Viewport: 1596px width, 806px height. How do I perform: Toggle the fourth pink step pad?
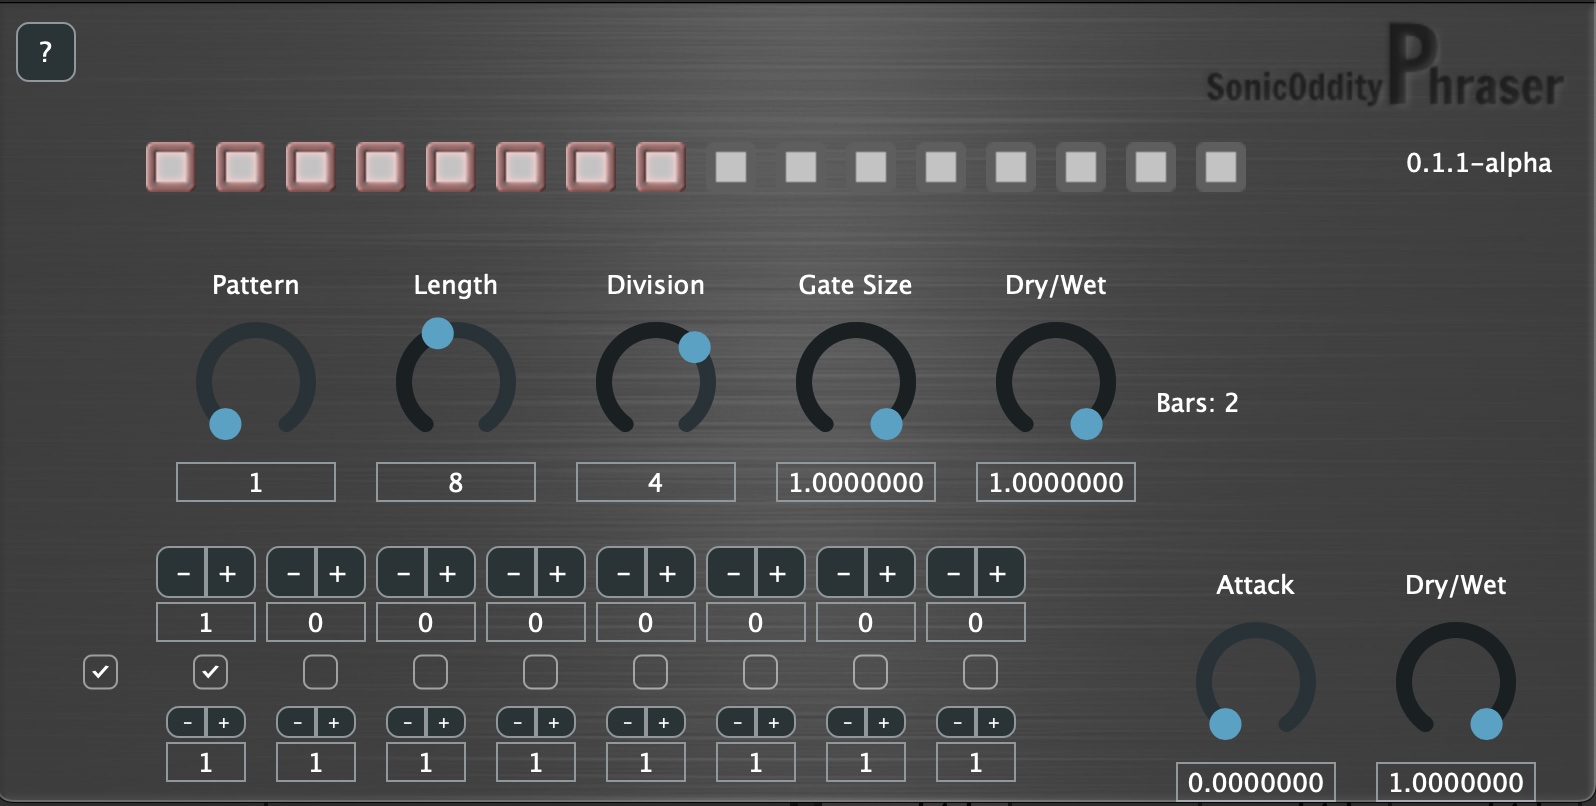click(381, 167)
